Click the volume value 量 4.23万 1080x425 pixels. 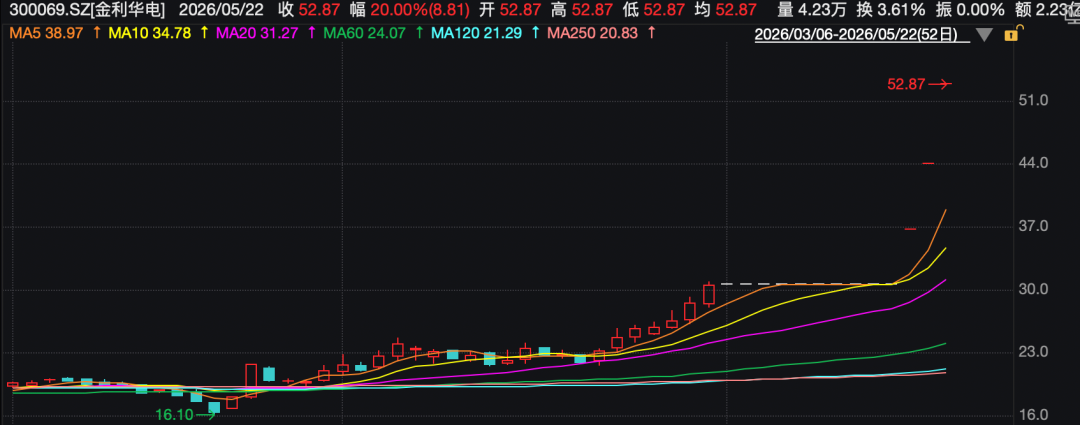812,10
